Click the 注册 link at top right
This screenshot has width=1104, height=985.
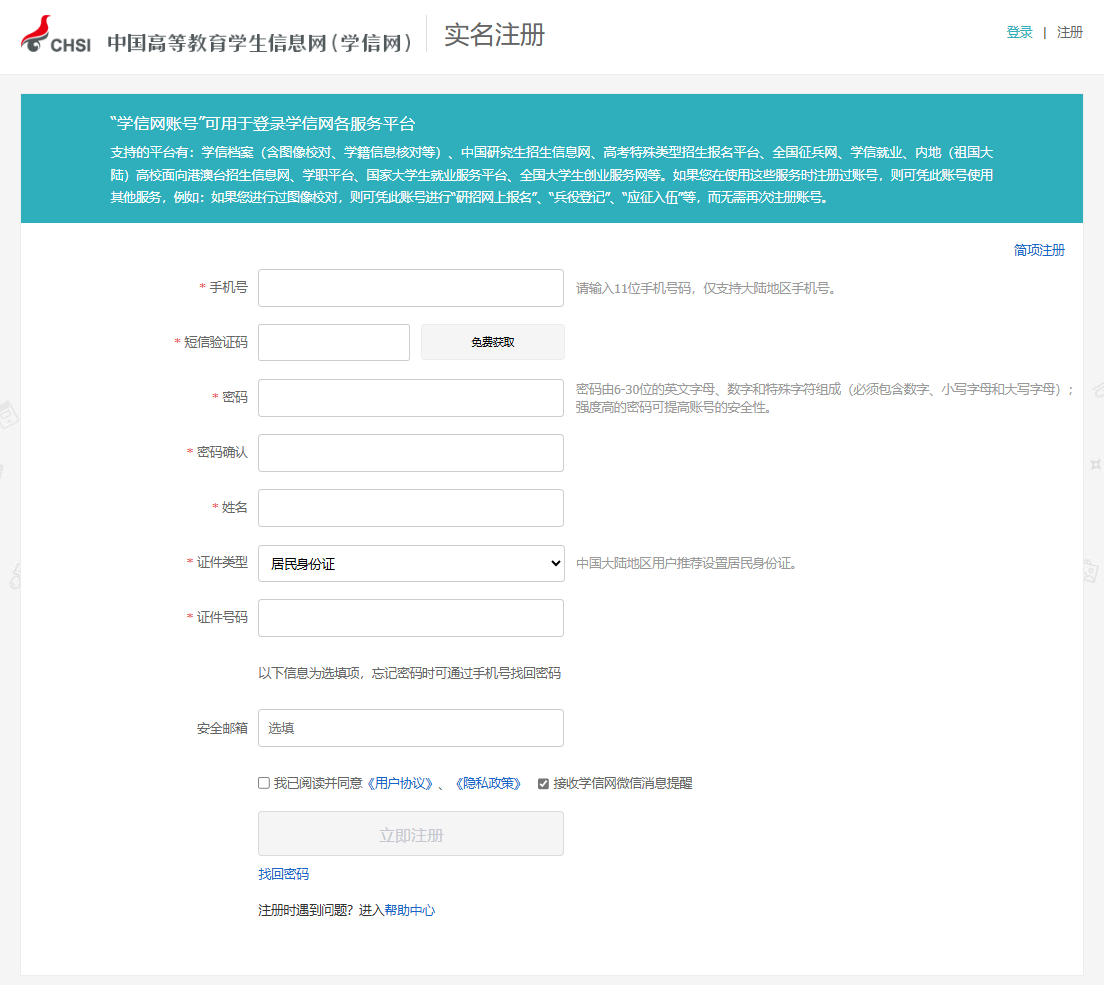pos(1069,31)
